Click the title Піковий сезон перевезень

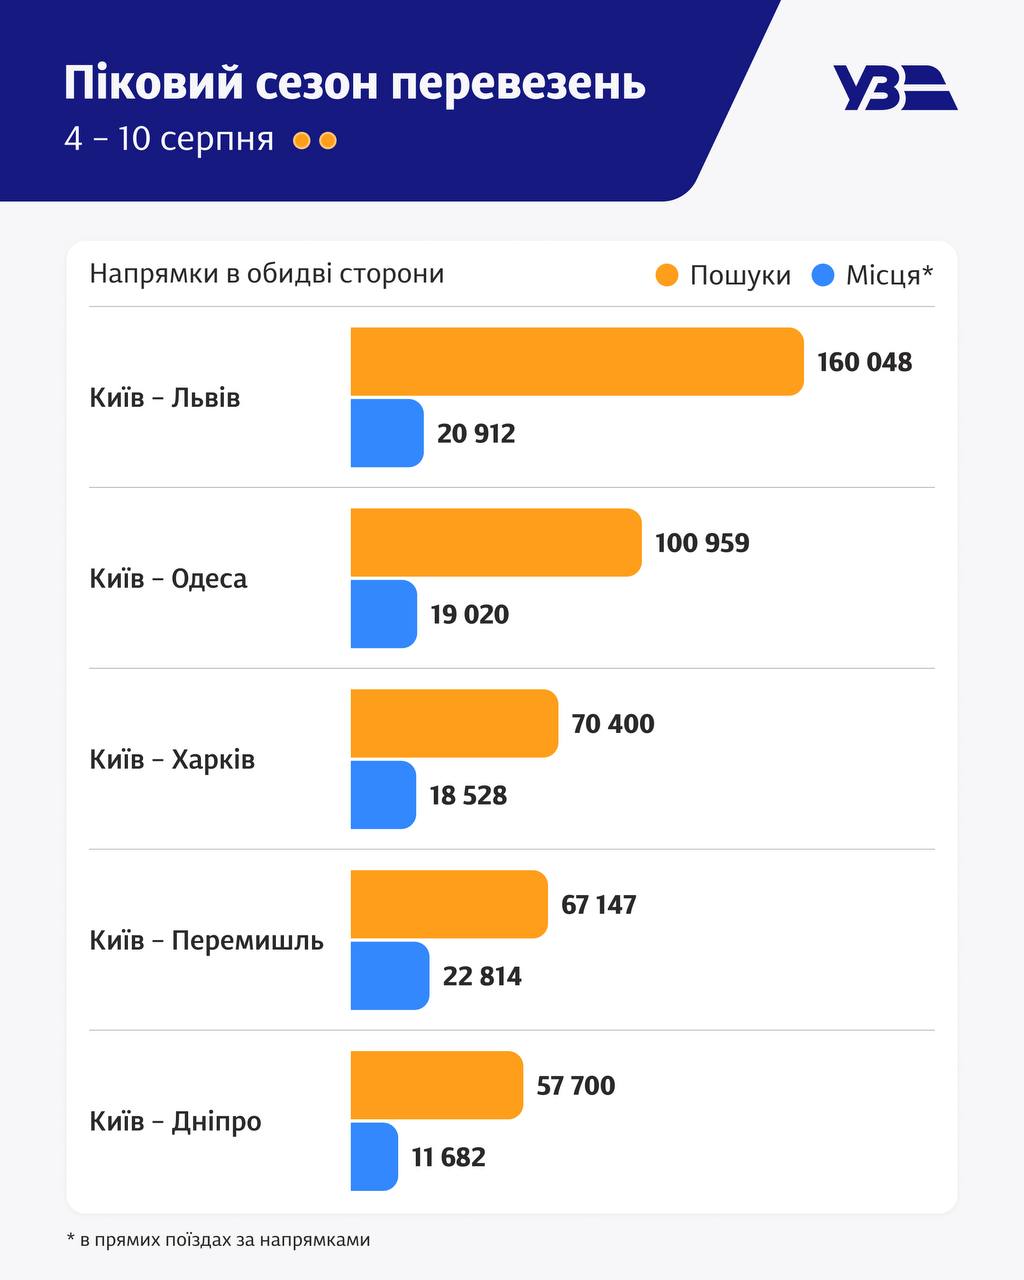(x=355, y=83)
